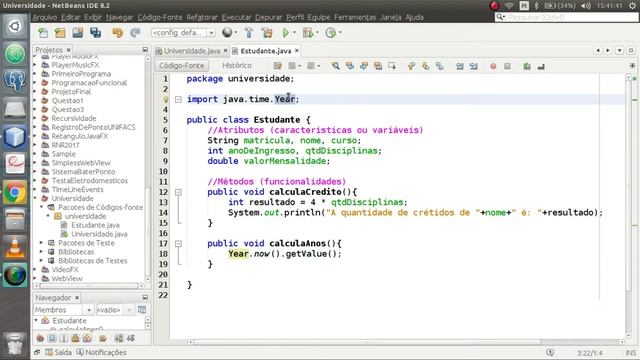The image size is (640, 360).
Task: Collapse the Universidade project node
Action: [x=35, y=198]
